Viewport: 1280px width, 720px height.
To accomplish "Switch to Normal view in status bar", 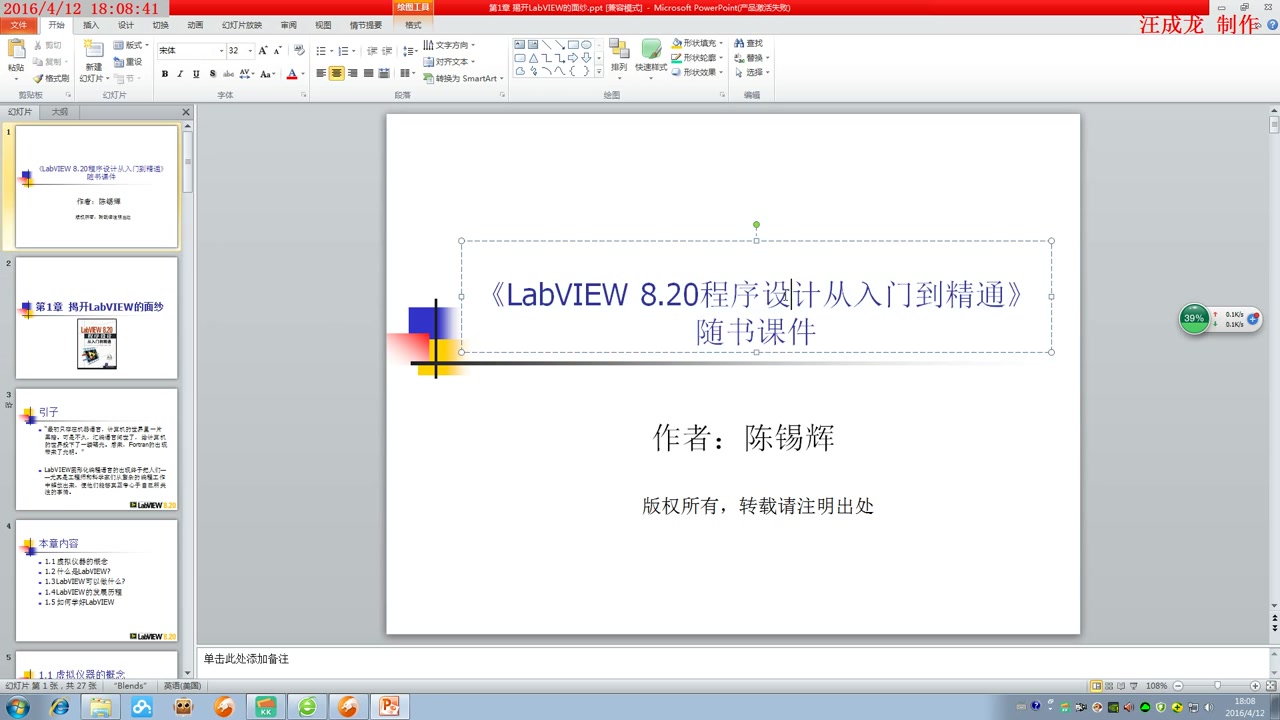I will click(1097, 686).
